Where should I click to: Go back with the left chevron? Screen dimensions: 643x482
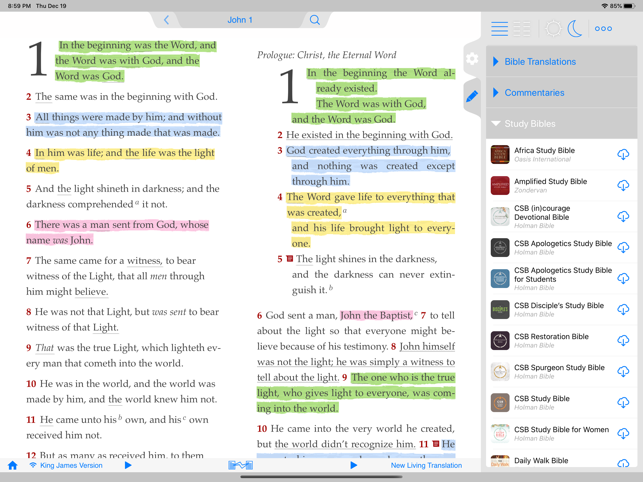(167, 20)
